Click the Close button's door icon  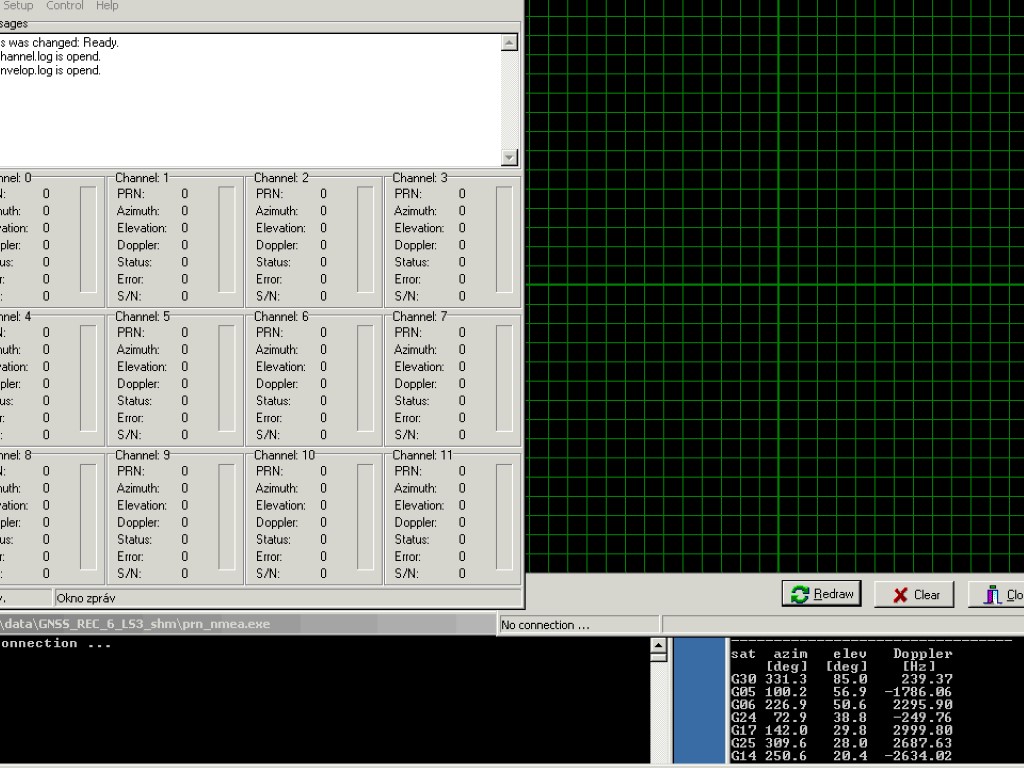[x=993, y=594]
